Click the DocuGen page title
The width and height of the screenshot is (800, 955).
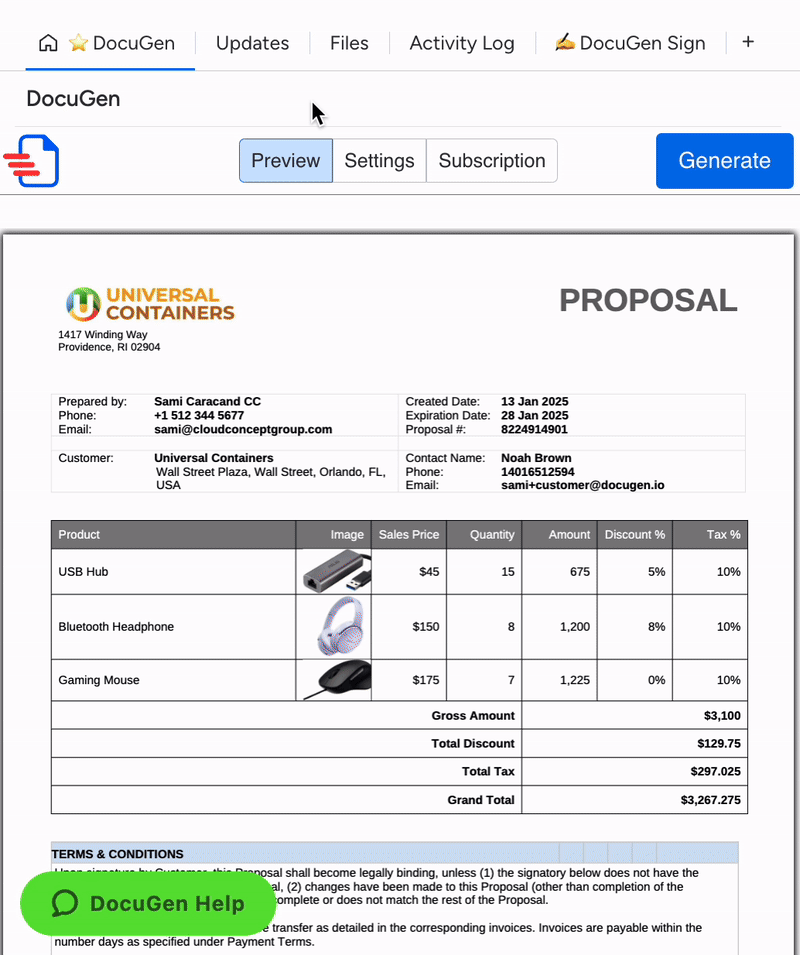click(73, 99)
